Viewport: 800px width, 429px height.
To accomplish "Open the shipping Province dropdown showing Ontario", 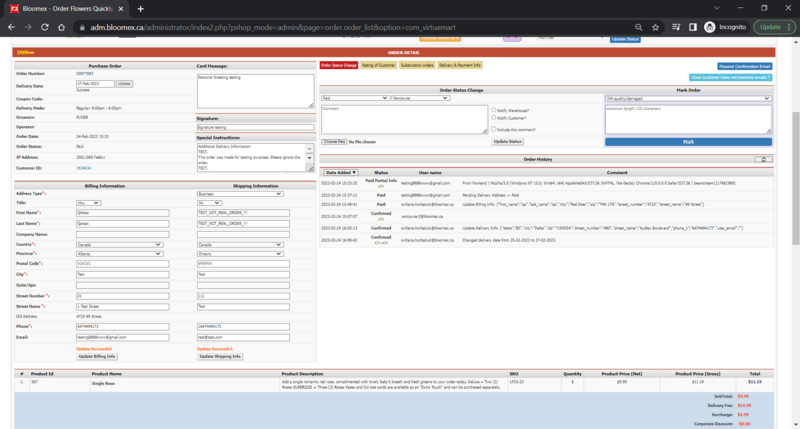I will [x=240, y=254].
